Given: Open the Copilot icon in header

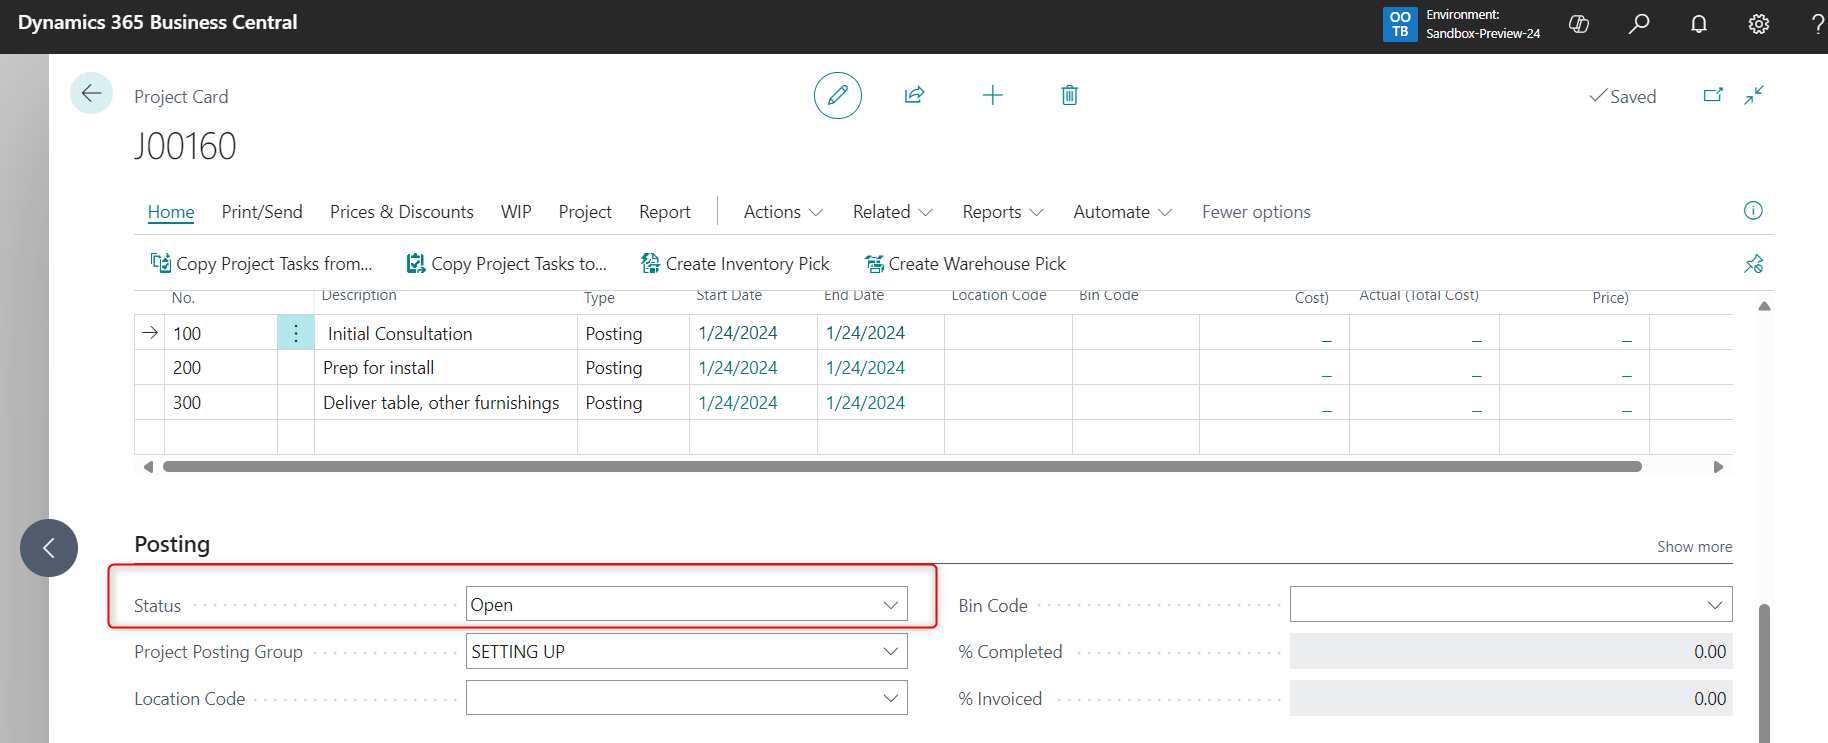Looking at the screenshot, I should [x=1579, y=24].
